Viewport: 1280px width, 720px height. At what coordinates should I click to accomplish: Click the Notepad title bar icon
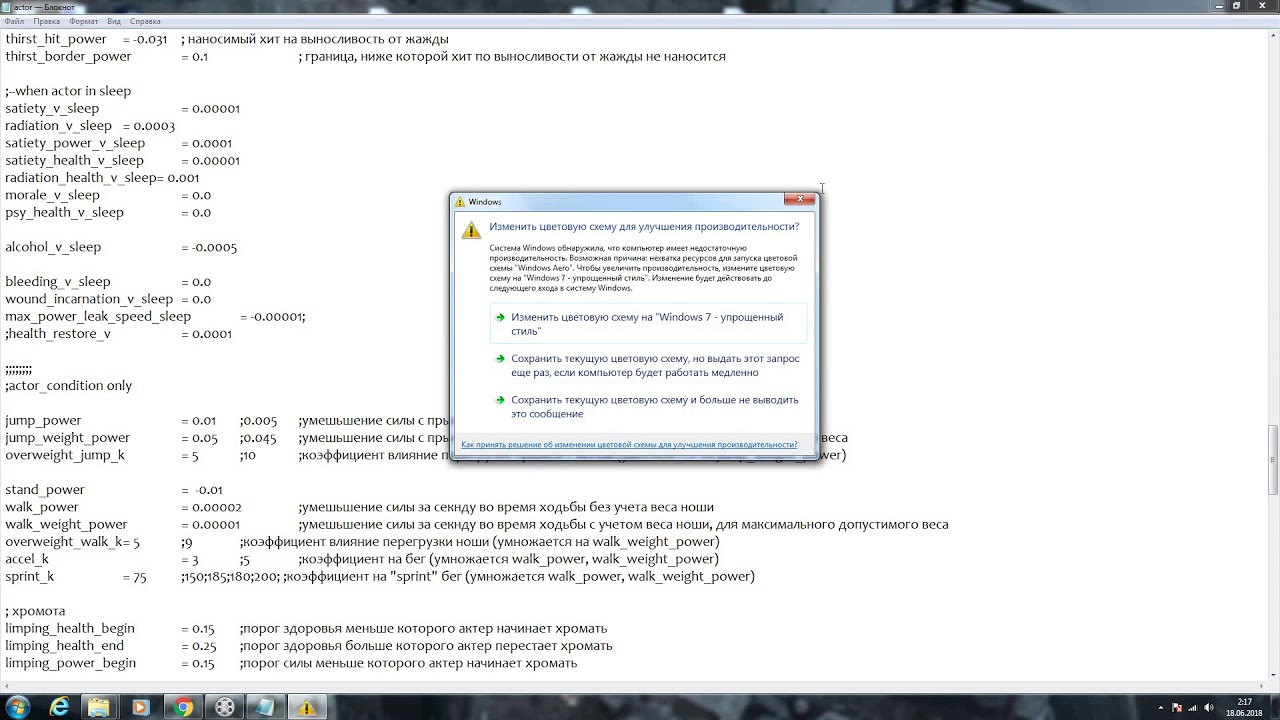[x=7, y=7]
